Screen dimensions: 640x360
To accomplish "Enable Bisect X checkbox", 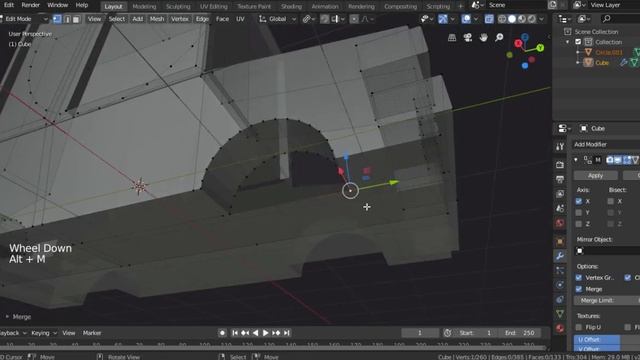I will tap(611, 201).
